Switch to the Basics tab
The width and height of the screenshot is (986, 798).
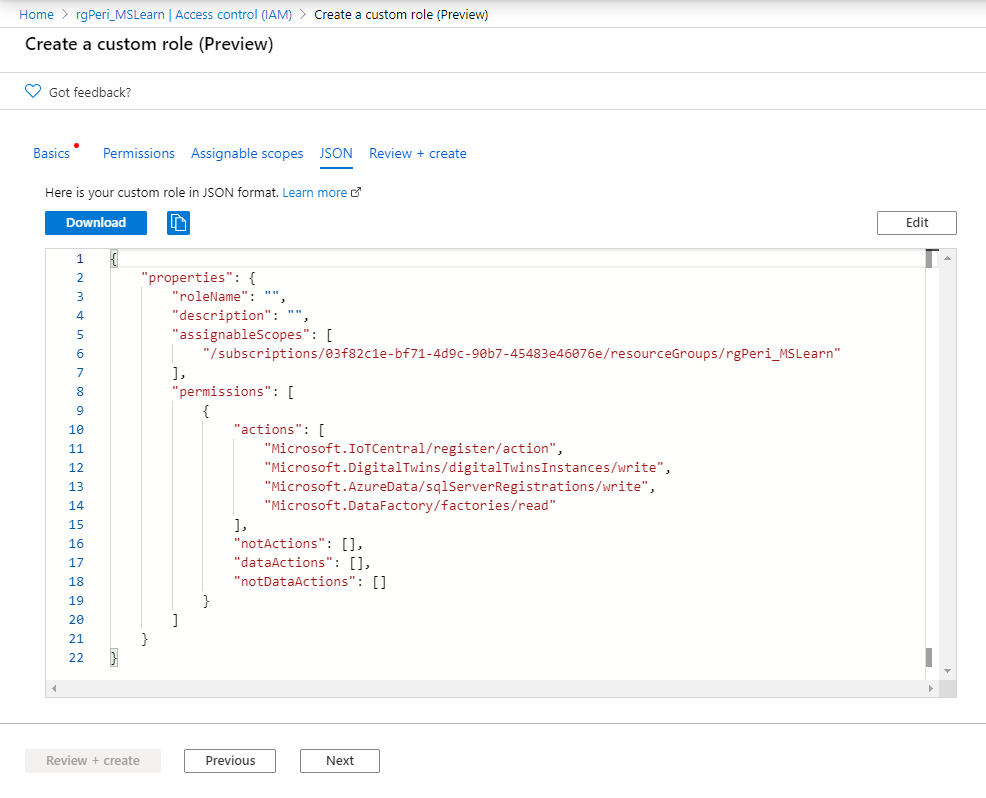tap(52, 153)
